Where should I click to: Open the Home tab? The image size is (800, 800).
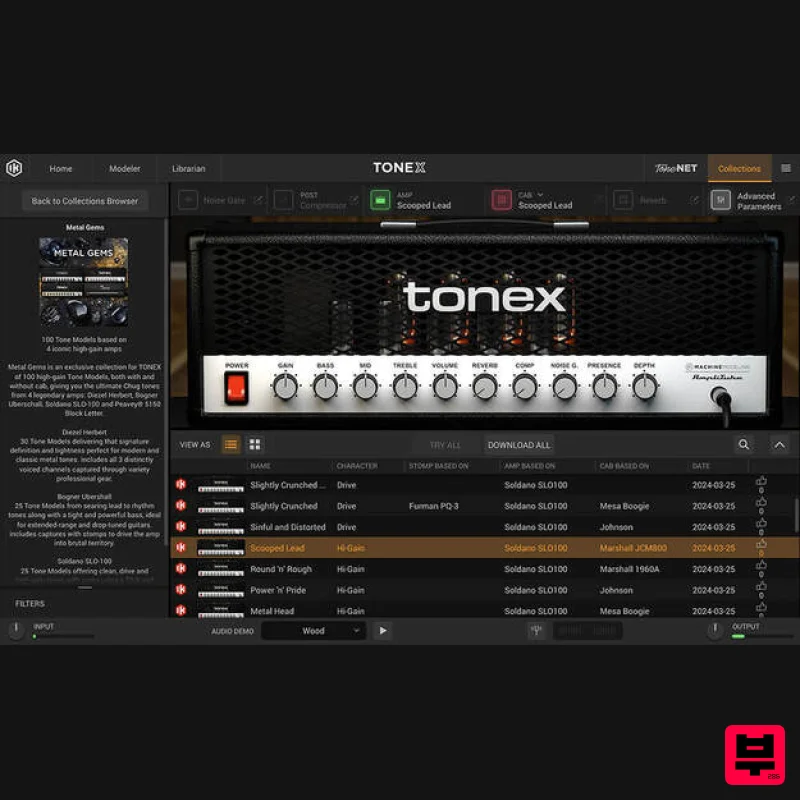click(x=61, y=168)
